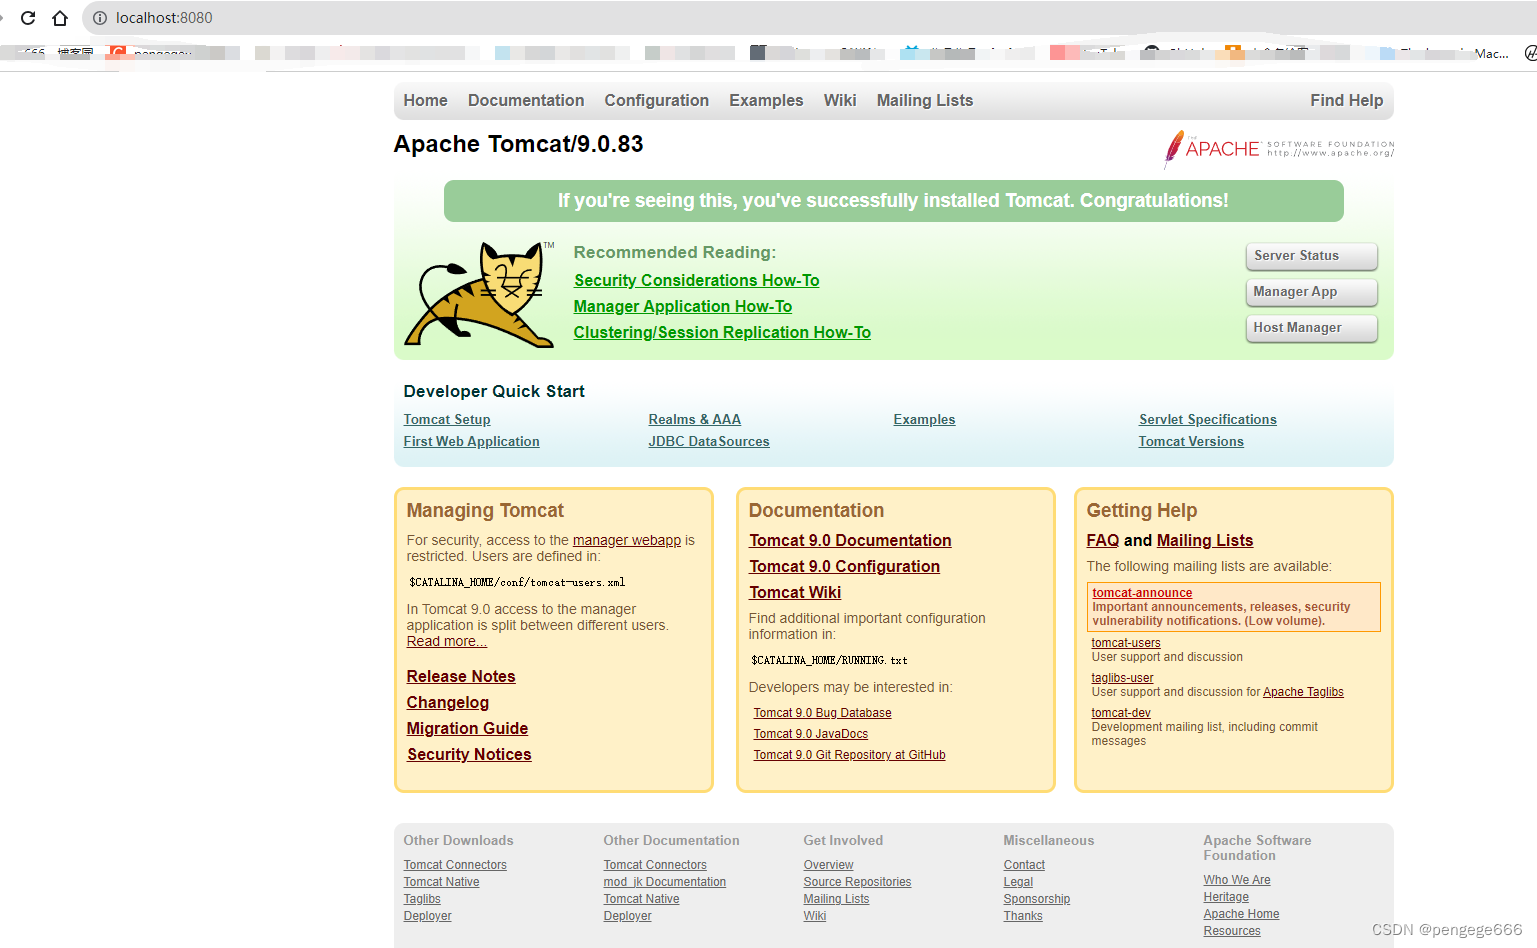Open the Release Notes link
This screenshot has width=1537, height=948.
[x=461, y=677]
